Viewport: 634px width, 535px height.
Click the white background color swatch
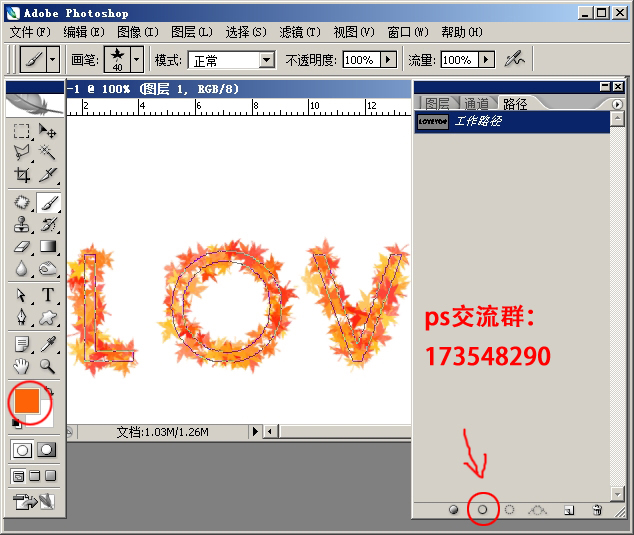(44, 419)
